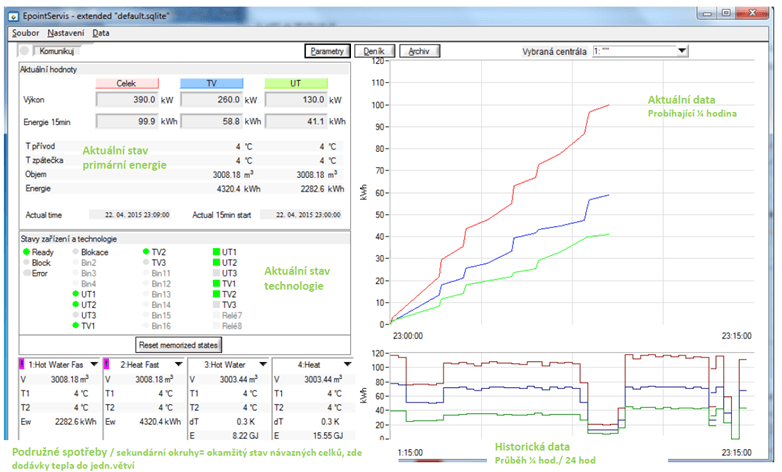Click Celek Energie 15min field 99.9
The image size is (782, 472).
pyautogui.click(x=127, y=121)
